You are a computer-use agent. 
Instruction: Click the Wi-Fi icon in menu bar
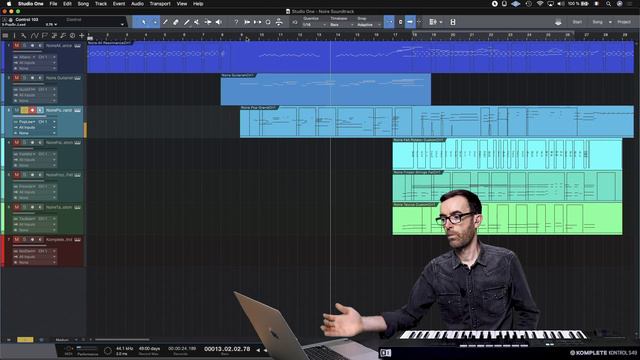[x=540, y=4]
